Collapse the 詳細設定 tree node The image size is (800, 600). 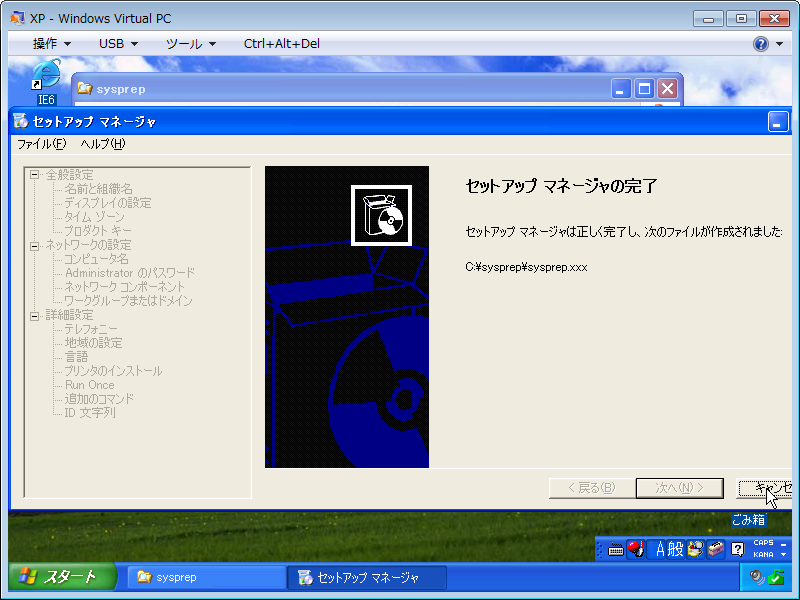pyautogui.click(x=34, y=316)
